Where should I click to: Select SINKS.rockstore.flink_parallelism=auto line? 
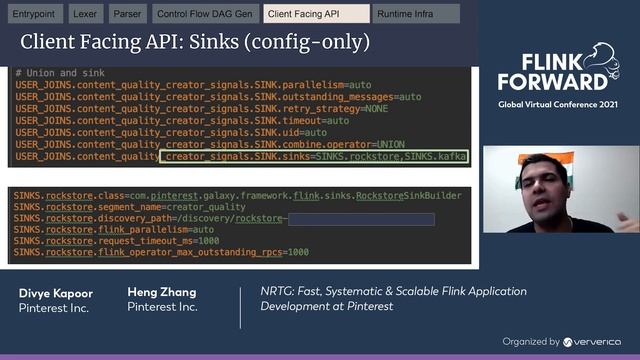(x=113, y=230)
